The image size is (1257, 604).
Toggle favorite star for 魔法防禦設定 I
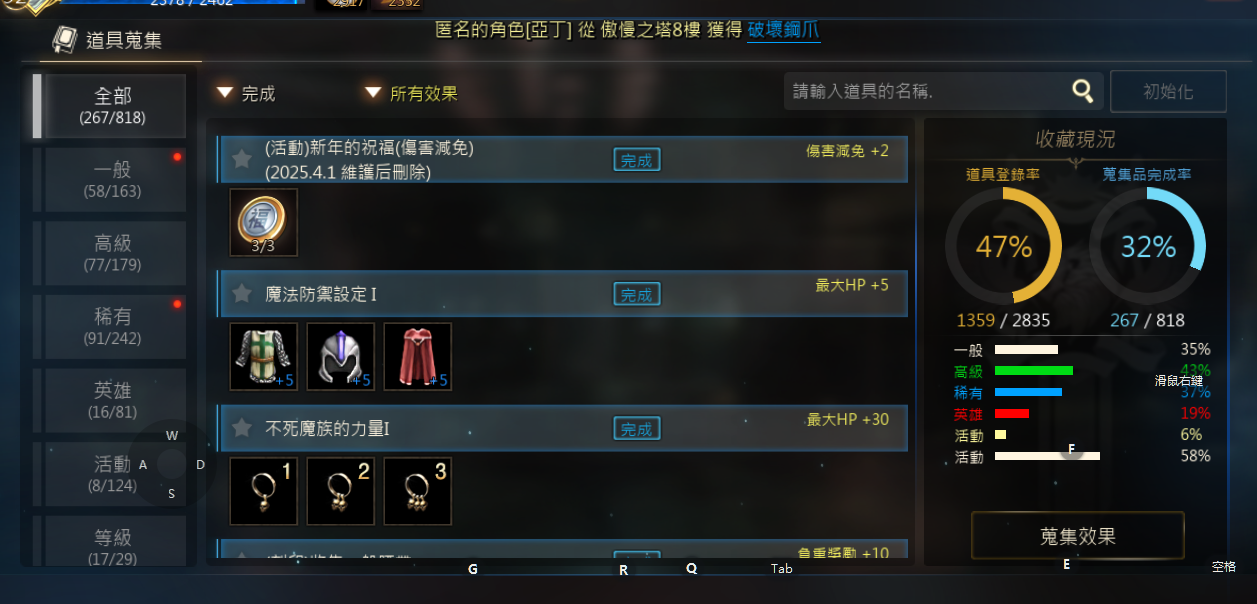point(241,293)
